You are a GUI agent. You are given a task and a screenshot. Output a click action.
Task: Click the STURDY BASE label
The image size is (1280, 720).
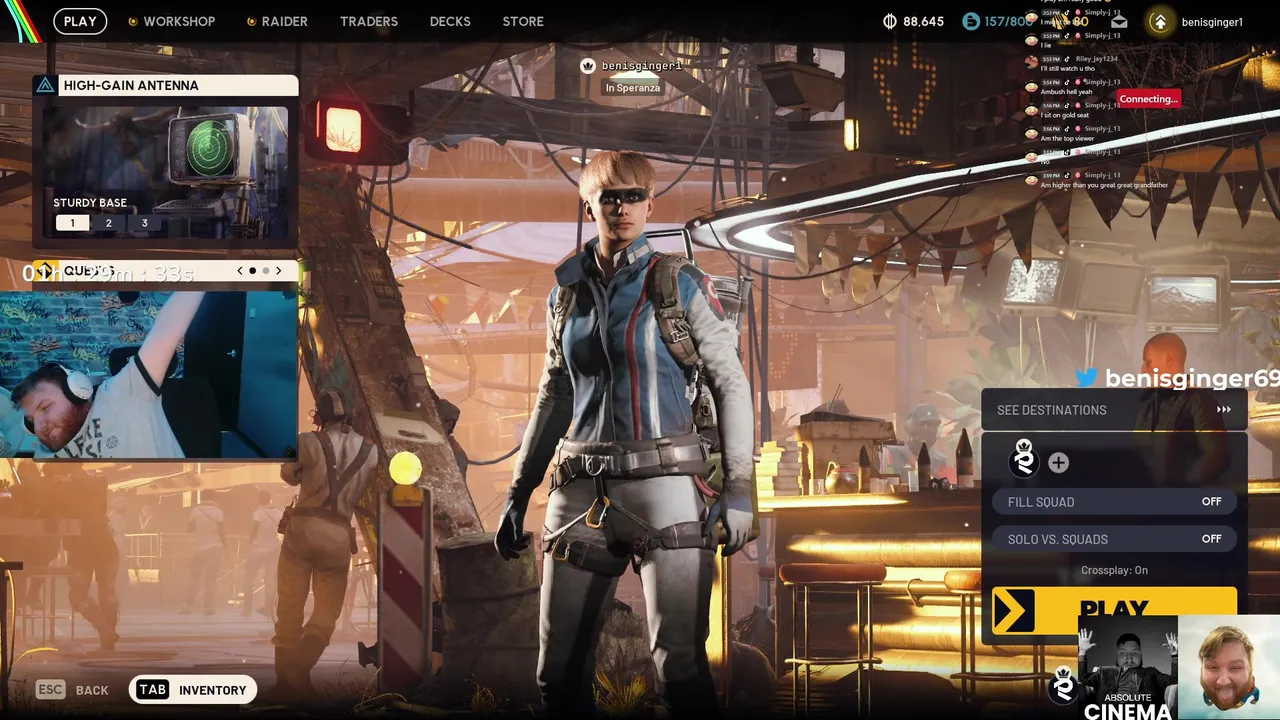point(90,203)
